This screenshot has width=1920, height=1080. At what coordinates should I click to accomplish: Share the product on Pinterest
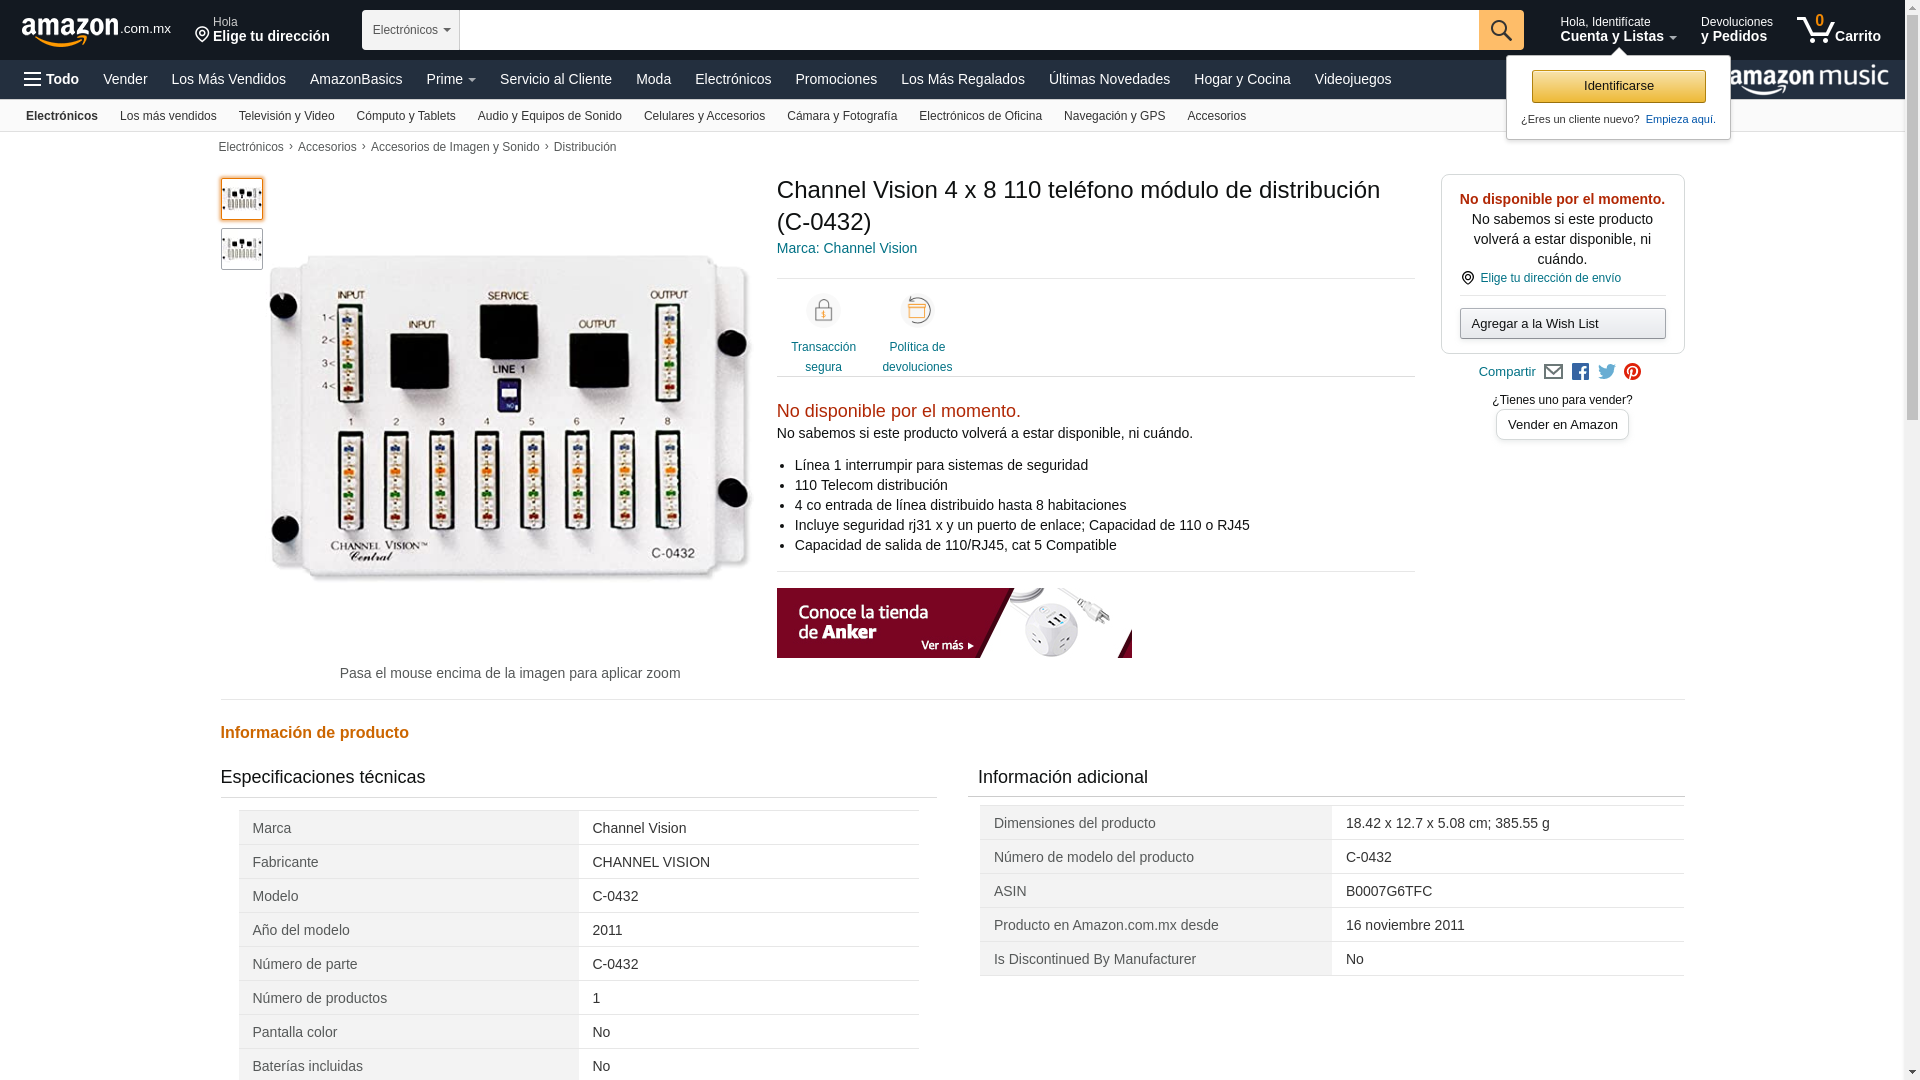[x=1633, y=372]
